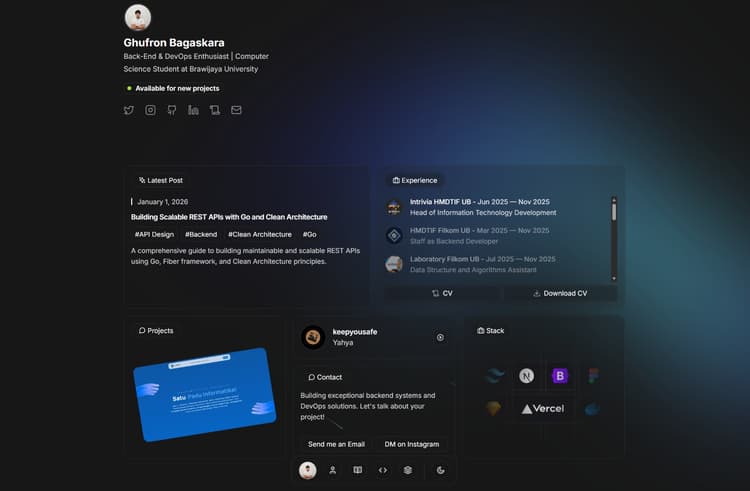Click the Experience scrollbar up arrow

[x=614, y=199]
